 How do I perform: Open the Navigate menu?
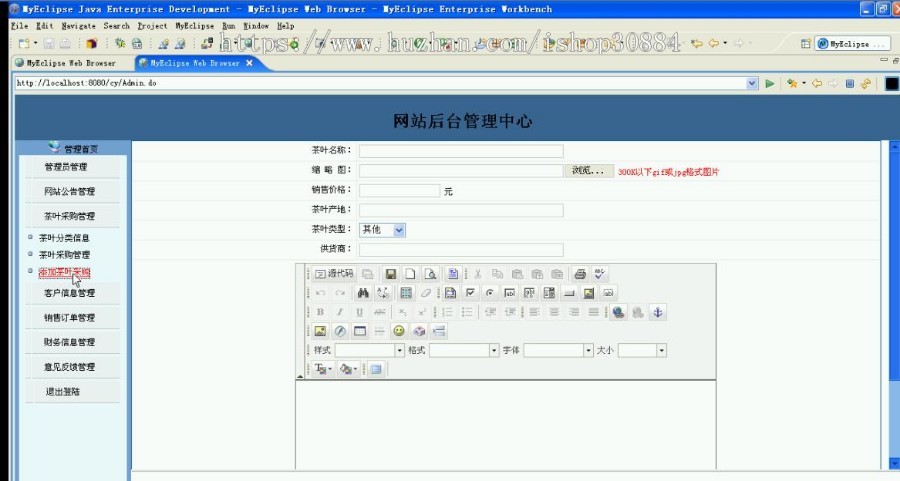coord(79,26)
